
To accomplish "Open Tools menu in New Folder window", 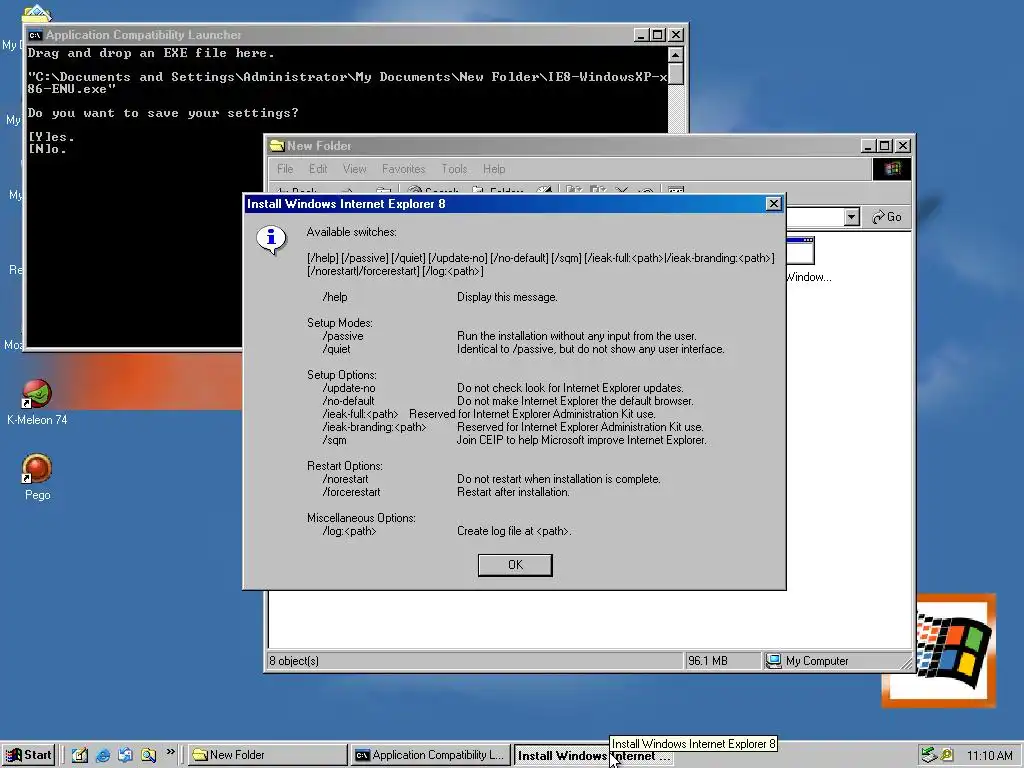I will pyautogui.click(x=454, y=169).
